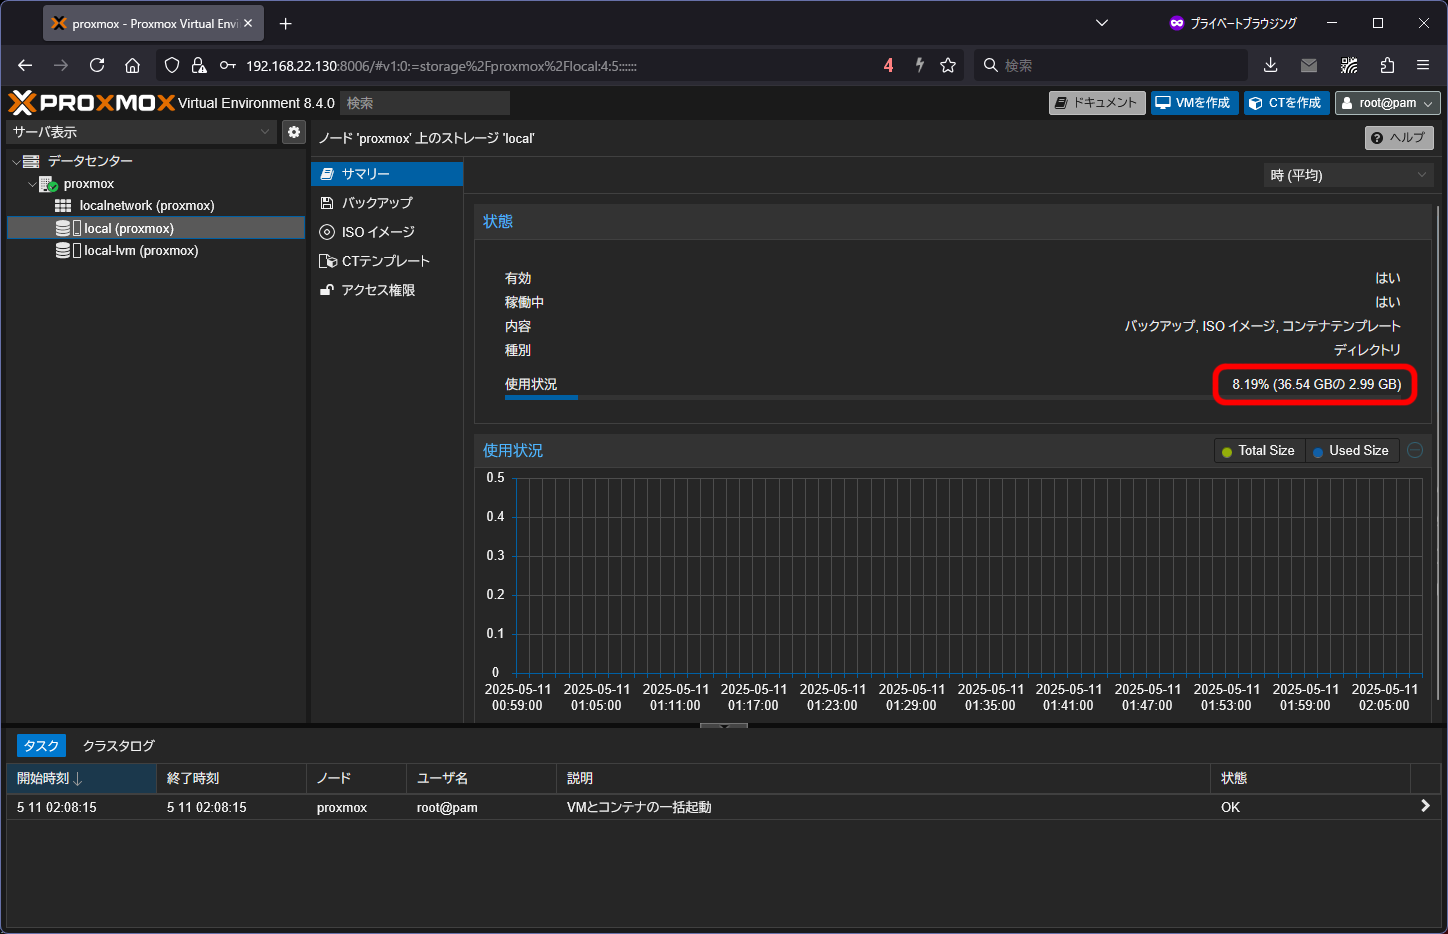Click the 8.19% usage value text

click(1316, 384)
